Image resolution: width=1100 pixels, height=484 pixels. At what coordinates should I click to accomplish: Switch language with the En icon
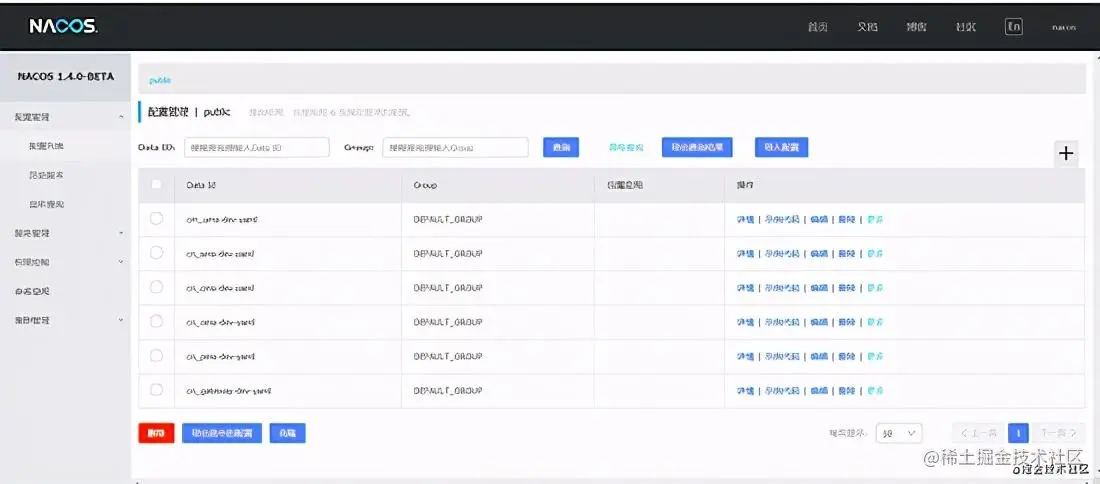[x=1014, y=27]
